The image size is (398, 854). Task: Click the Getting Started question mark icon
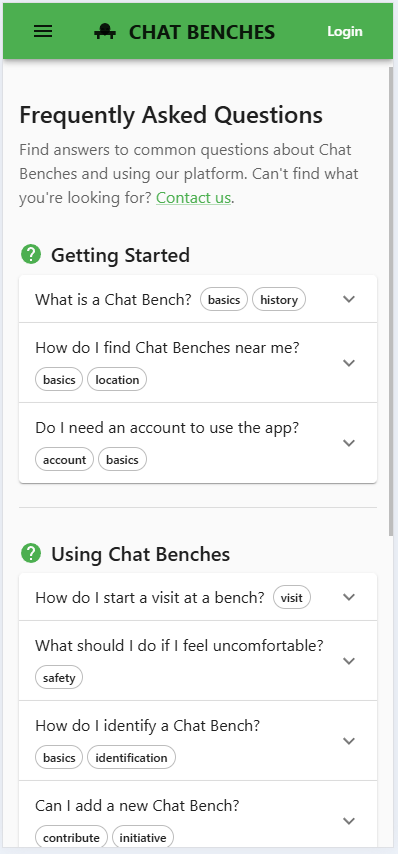pos(31,254)
